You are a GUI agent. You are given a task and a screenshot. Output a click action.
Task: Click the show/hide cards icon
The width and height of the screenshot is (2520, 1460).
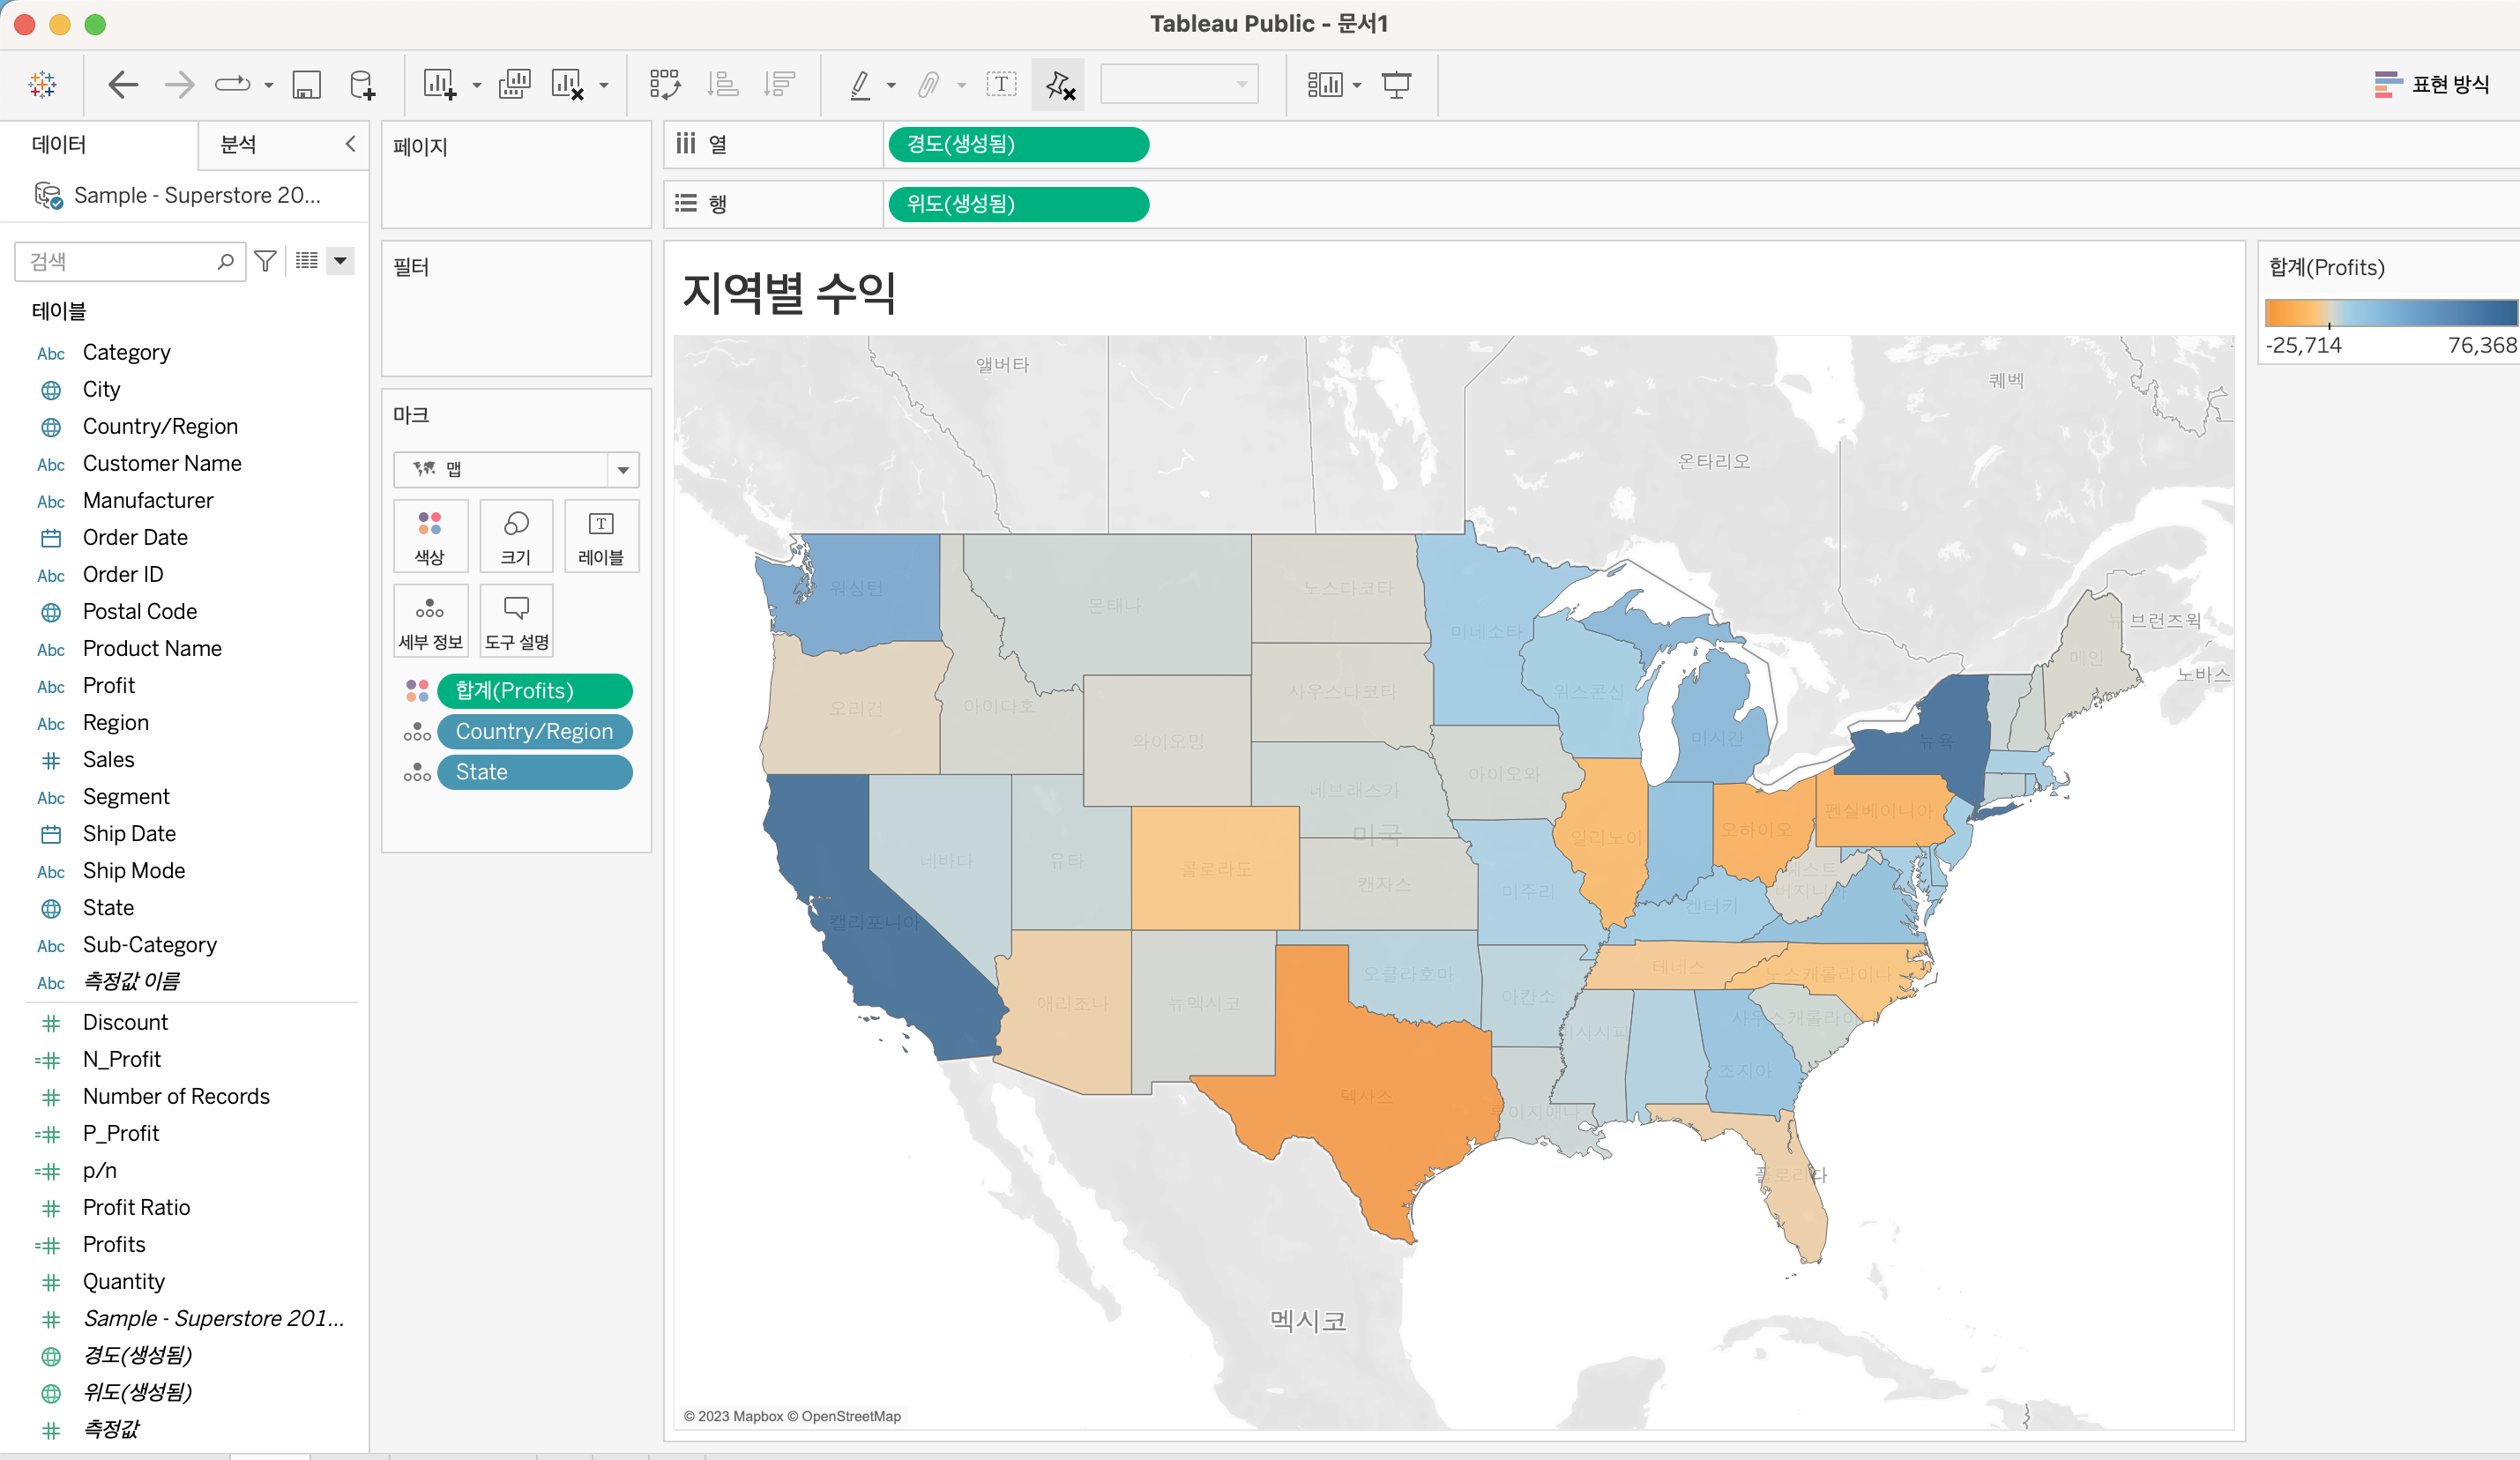pos(1325,85)
